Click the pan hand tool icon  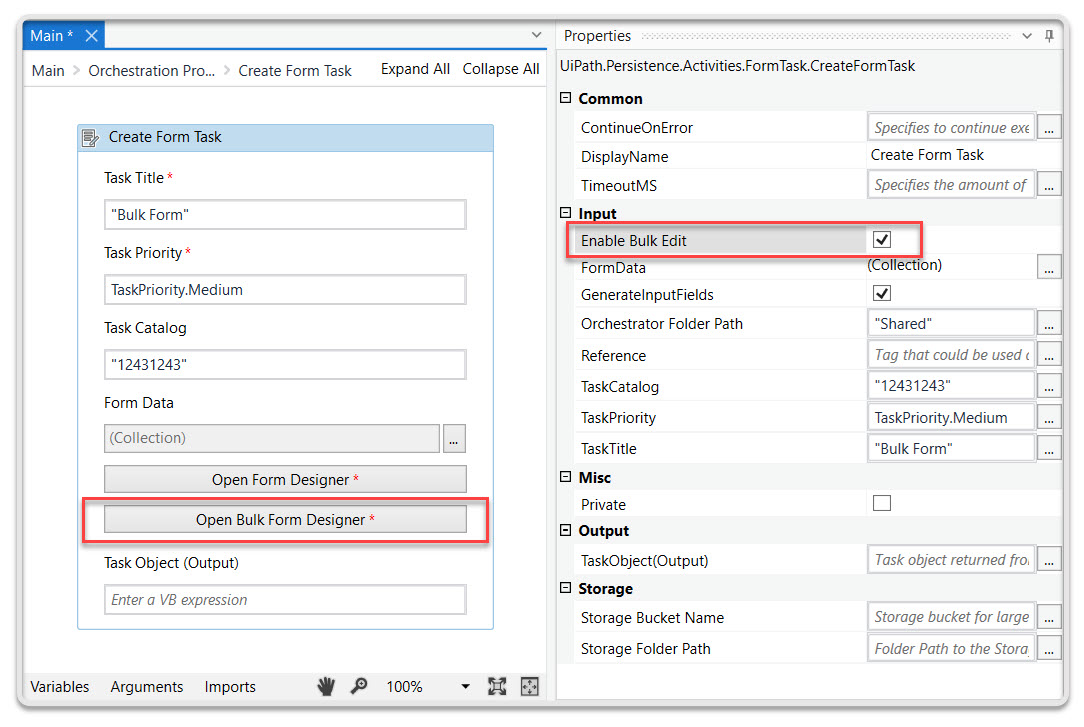(x=326, y=686)
